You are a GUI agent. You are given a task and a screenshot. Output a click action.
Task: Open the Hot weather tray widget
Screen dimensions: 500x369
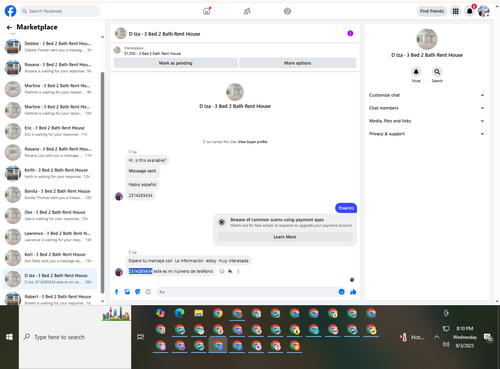click(x=412, y=337)
